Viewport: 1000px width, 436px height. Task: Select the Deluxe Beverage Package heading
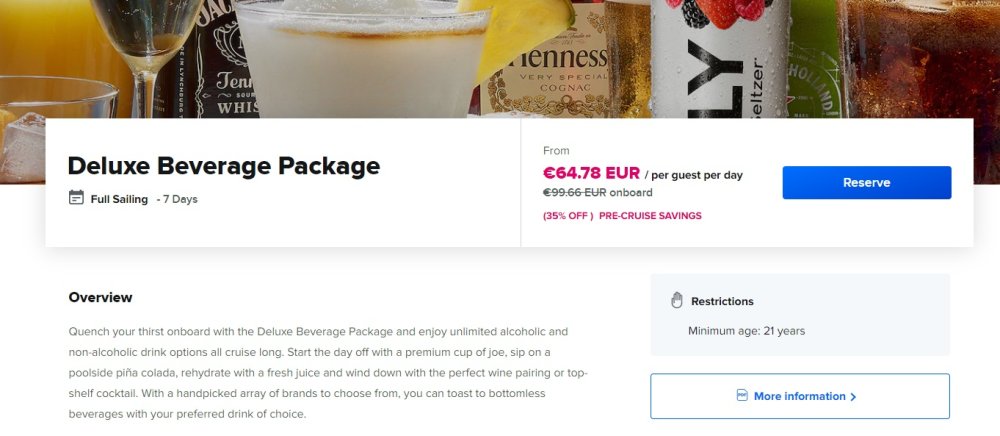[x=224, y=166]
